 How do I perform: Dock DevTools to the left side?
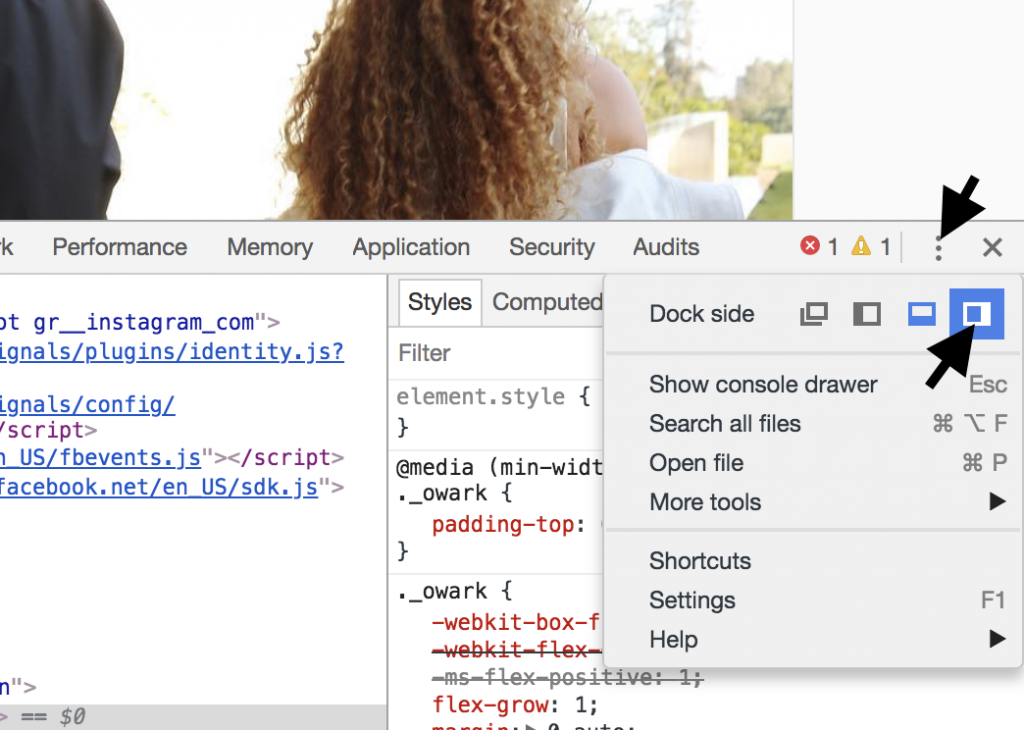(867, 314)
